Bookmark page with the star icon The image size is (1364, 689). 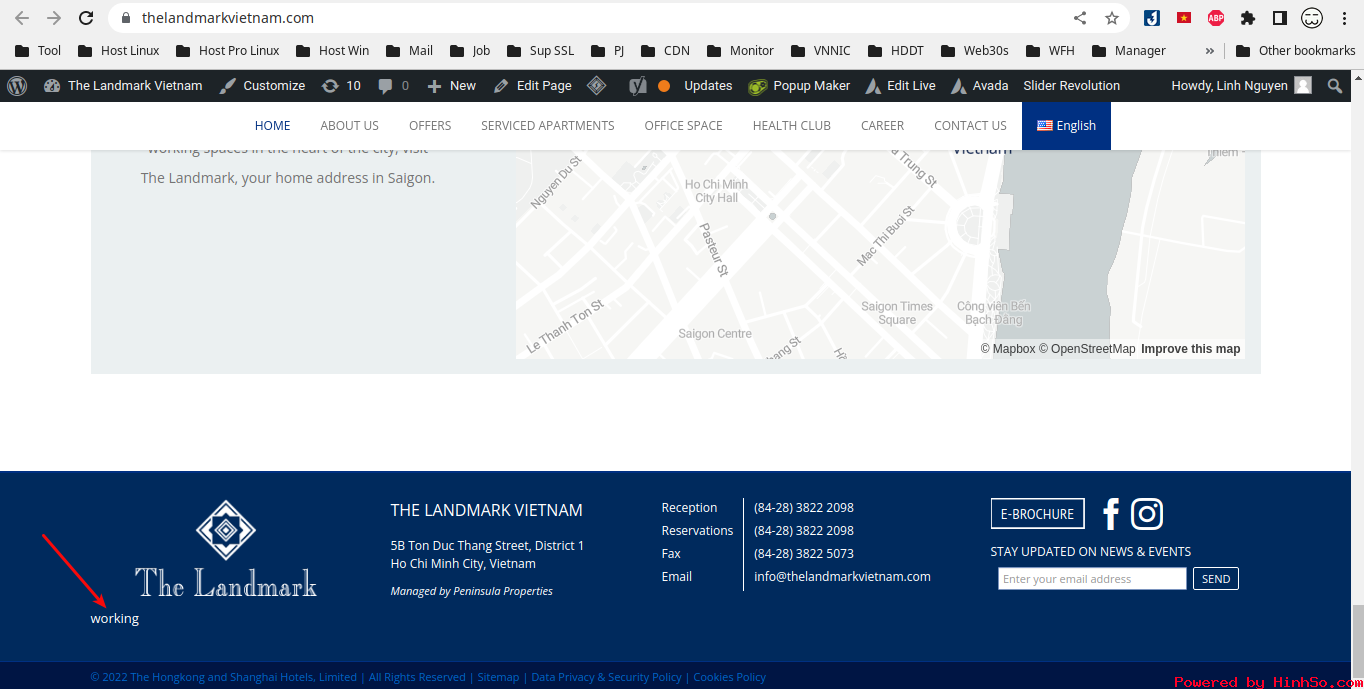point(1112,18)
